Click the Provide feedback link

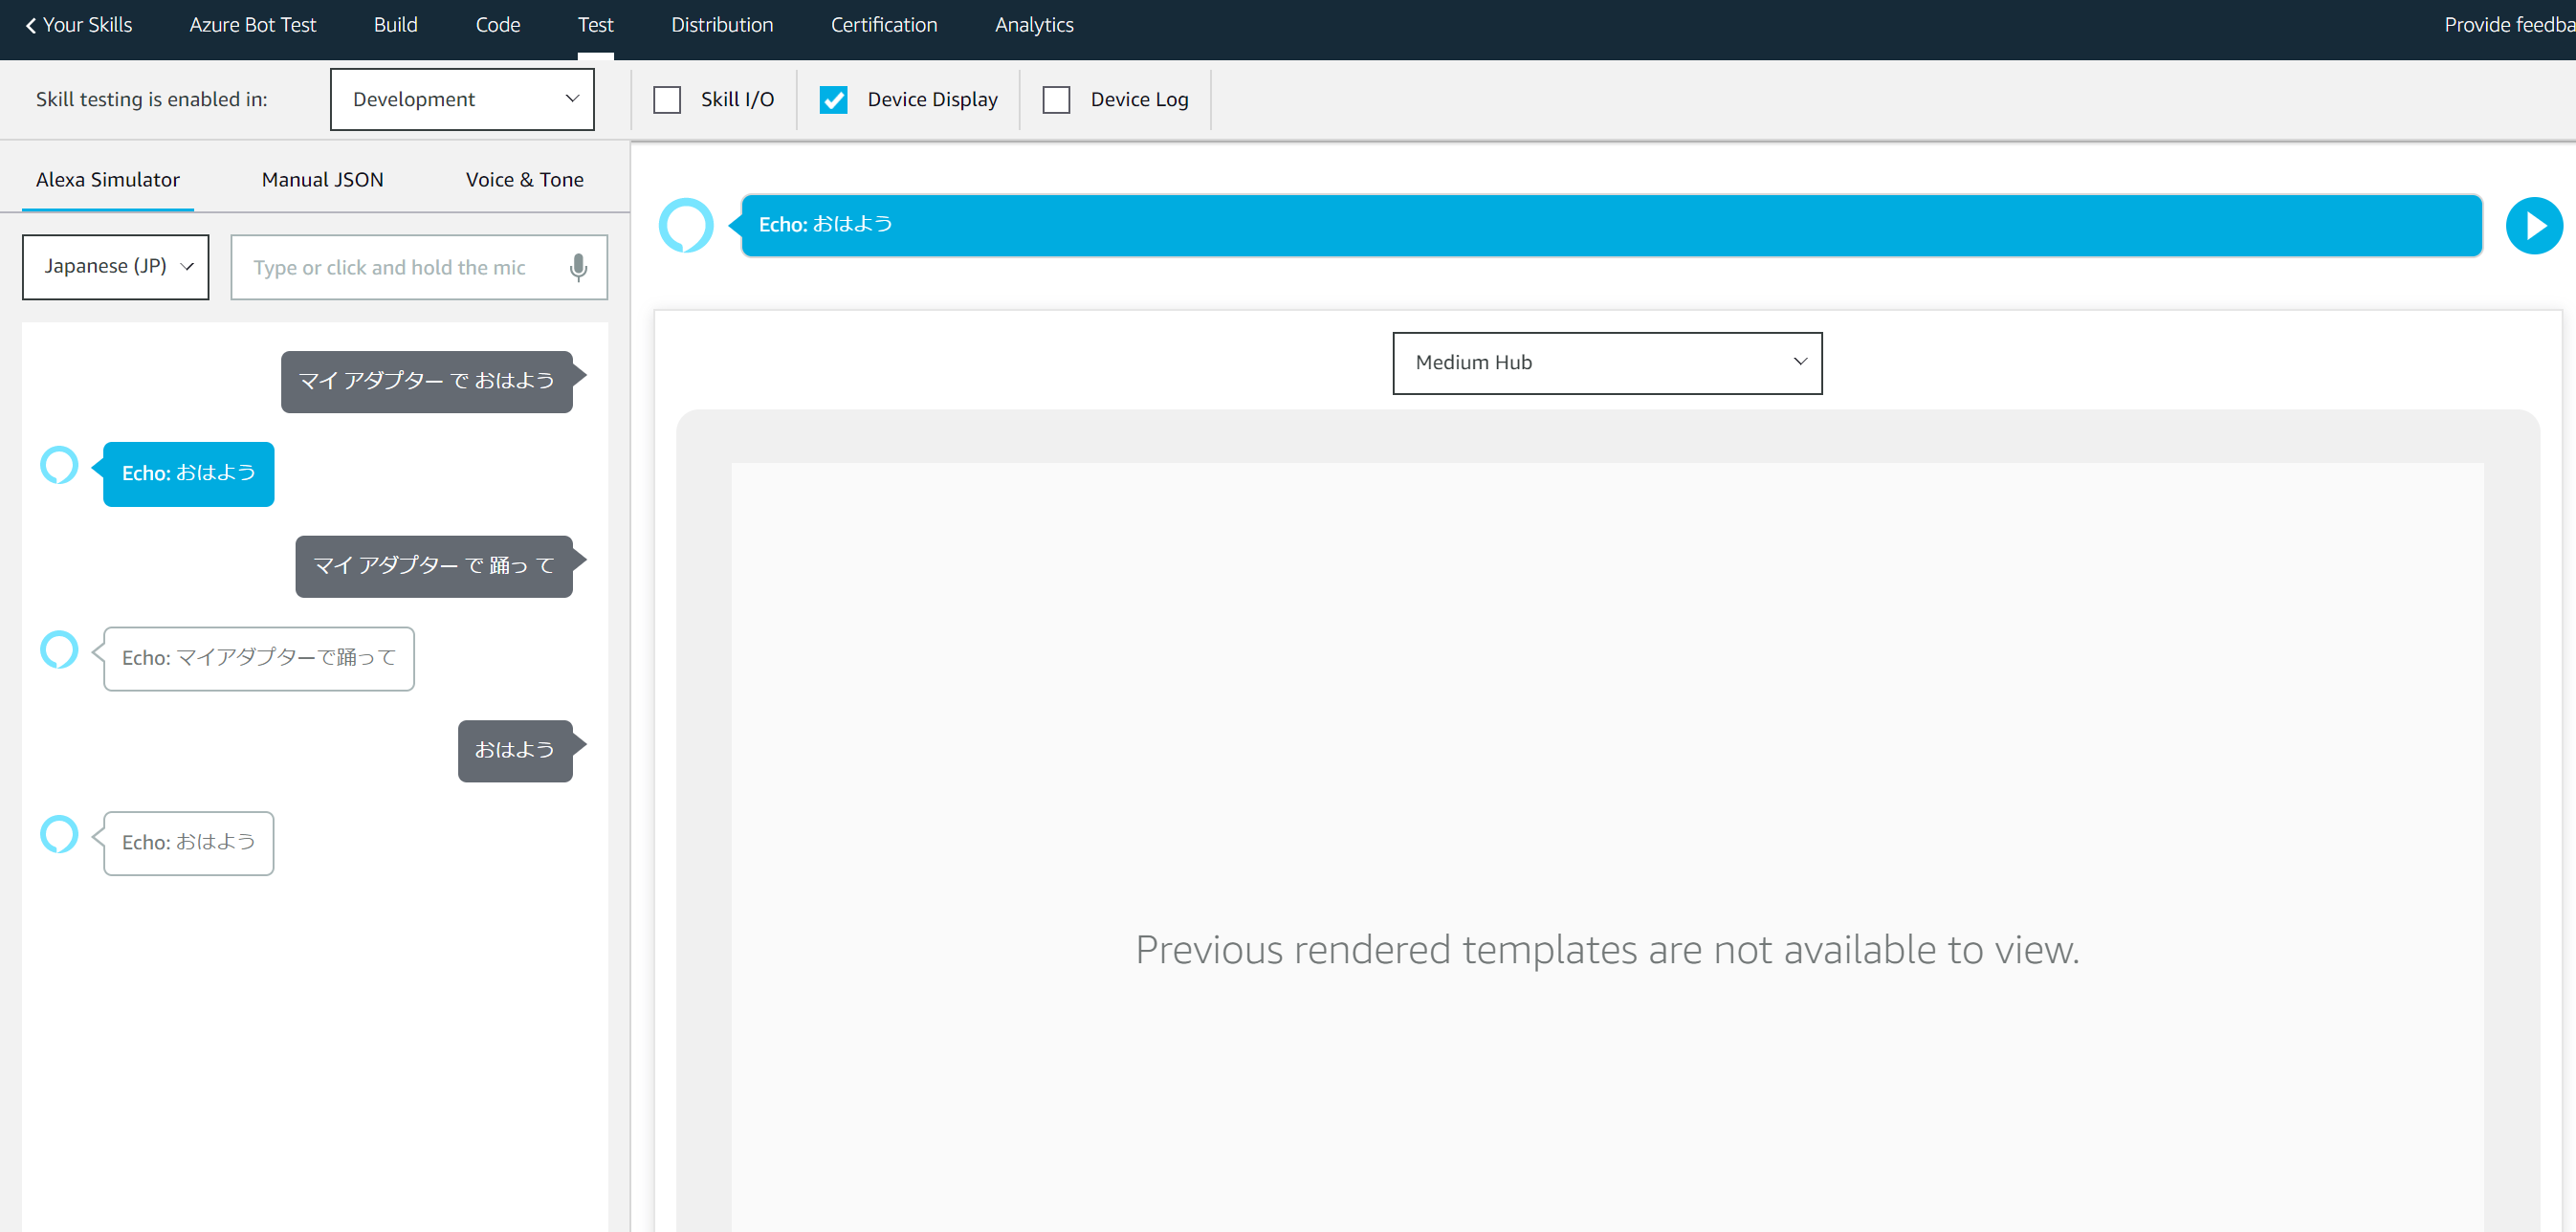2508,25
